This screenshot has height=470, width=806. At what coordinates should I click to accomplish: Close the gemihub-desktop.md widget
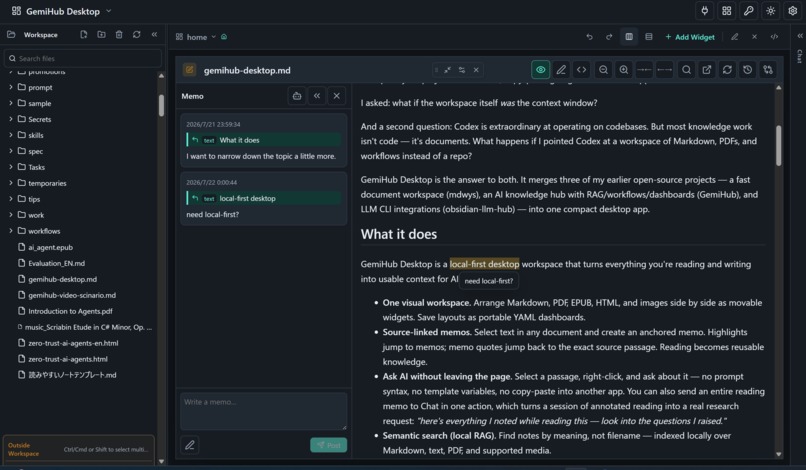(476, 70)
